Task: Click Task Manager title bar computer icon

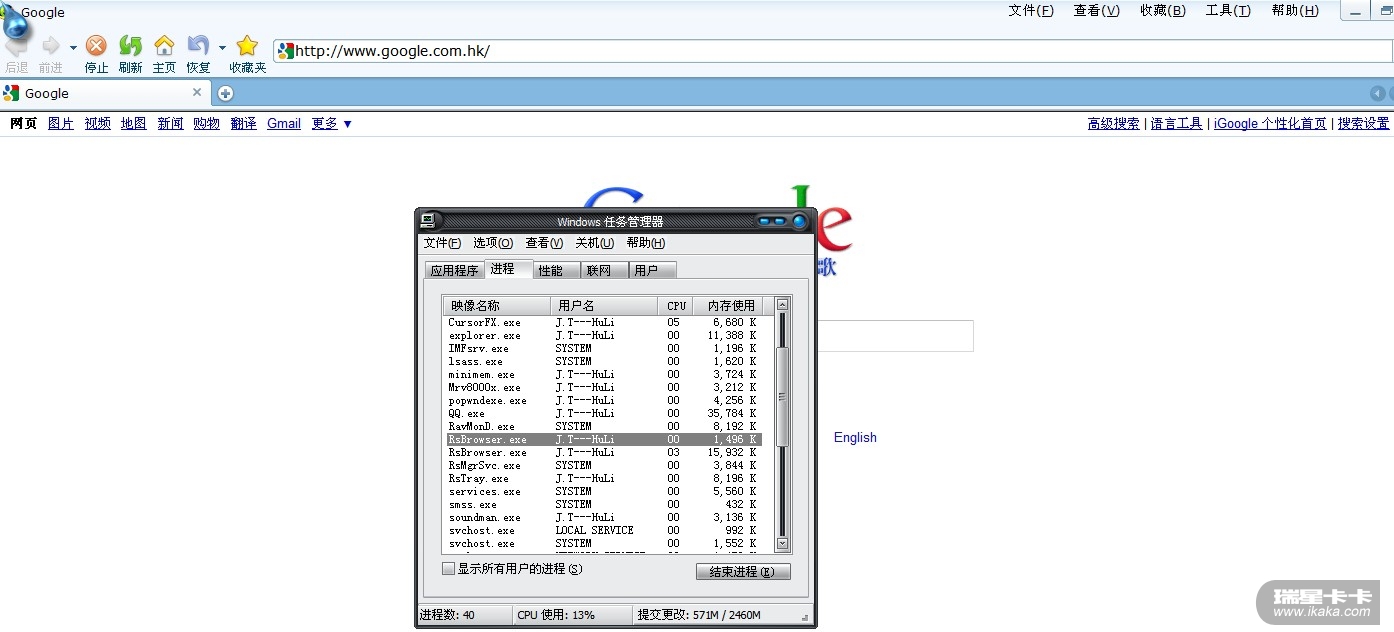Action: pos(428,221)
